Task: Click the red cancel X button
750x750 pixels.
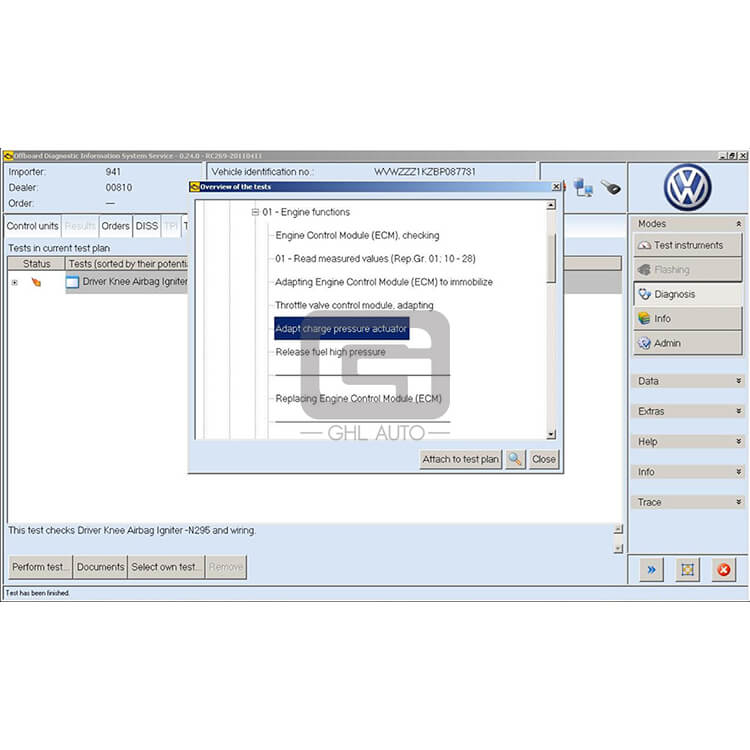Action: pos(724,570)
